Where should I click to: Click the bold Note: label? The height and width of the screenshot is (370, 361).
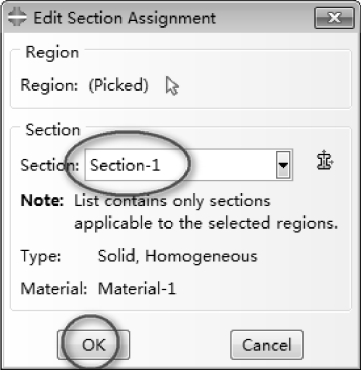pos(42,201)
